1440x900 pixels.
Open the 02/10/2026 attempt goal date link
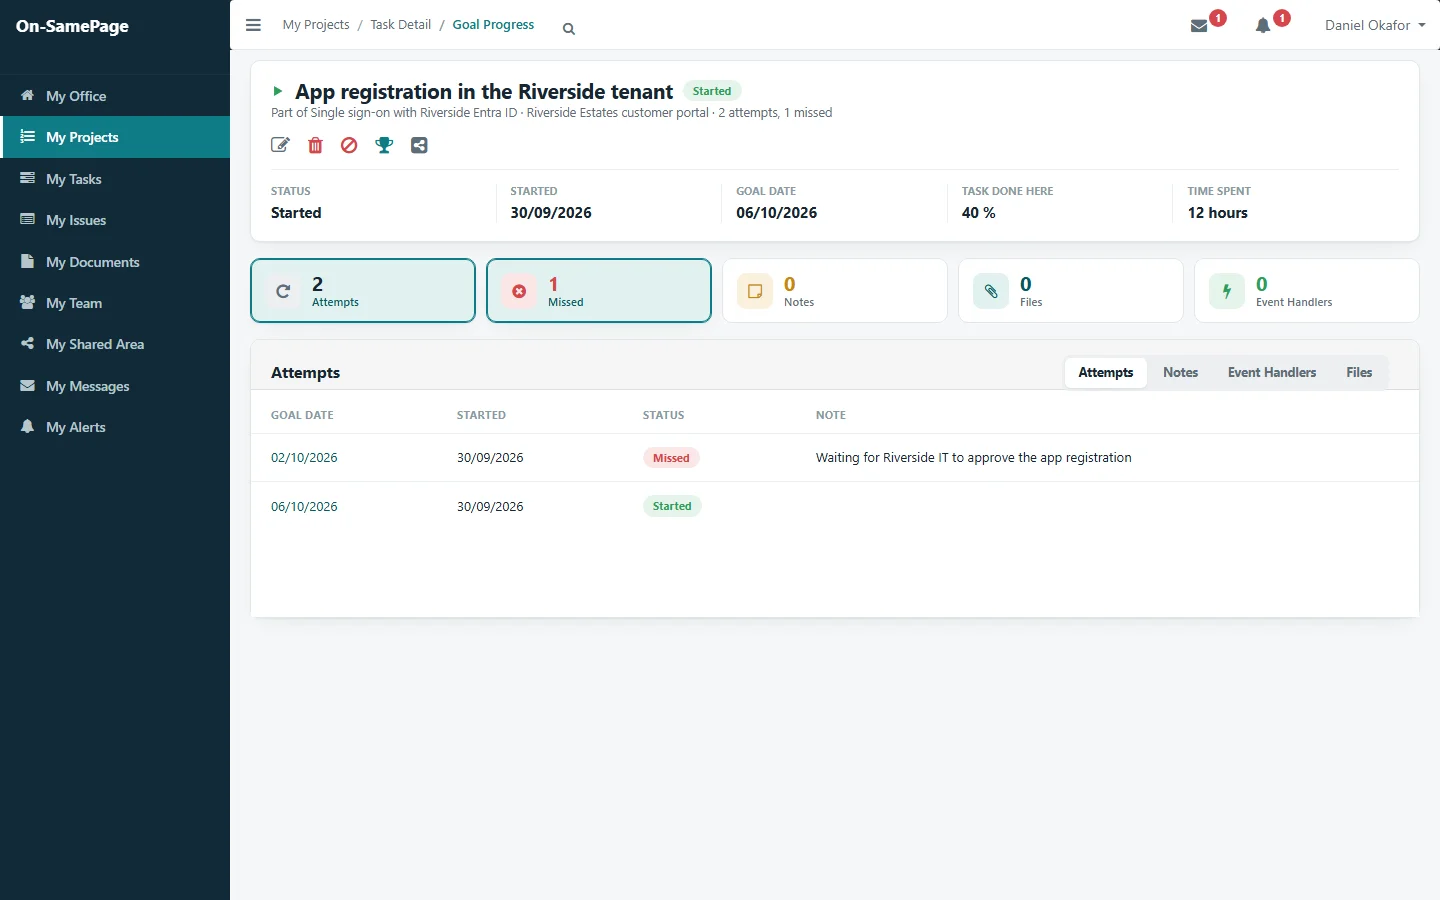pyautogui.click(x=304, y=458)
